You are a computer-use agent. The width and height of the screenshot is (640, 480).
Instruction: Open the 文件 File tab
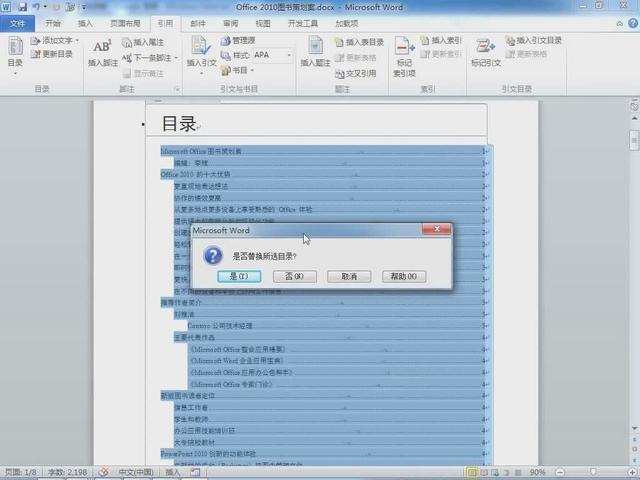pyautogui.click(x=17, y=24)
